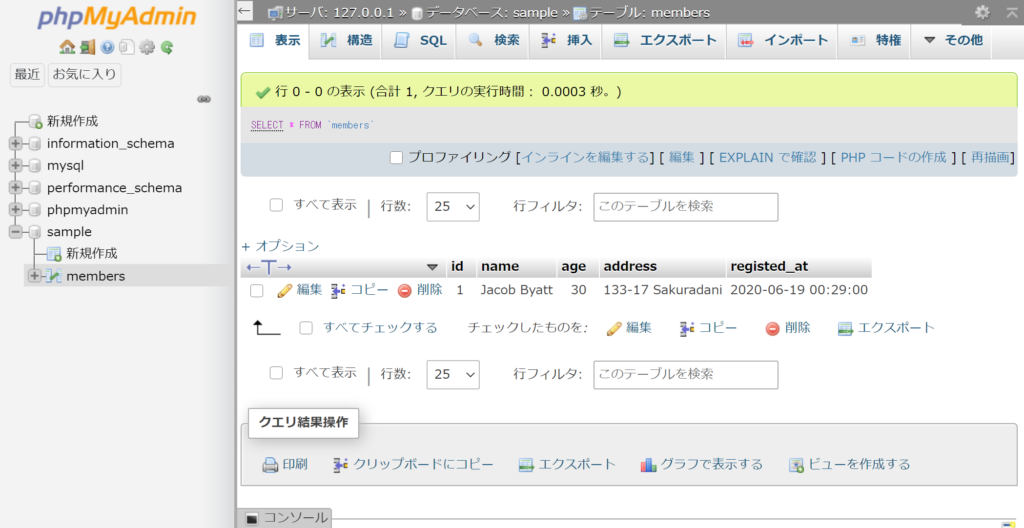Click the print icon in query results operations
The width and height of the screenshot is (1024, 528).
pos(270,465)
